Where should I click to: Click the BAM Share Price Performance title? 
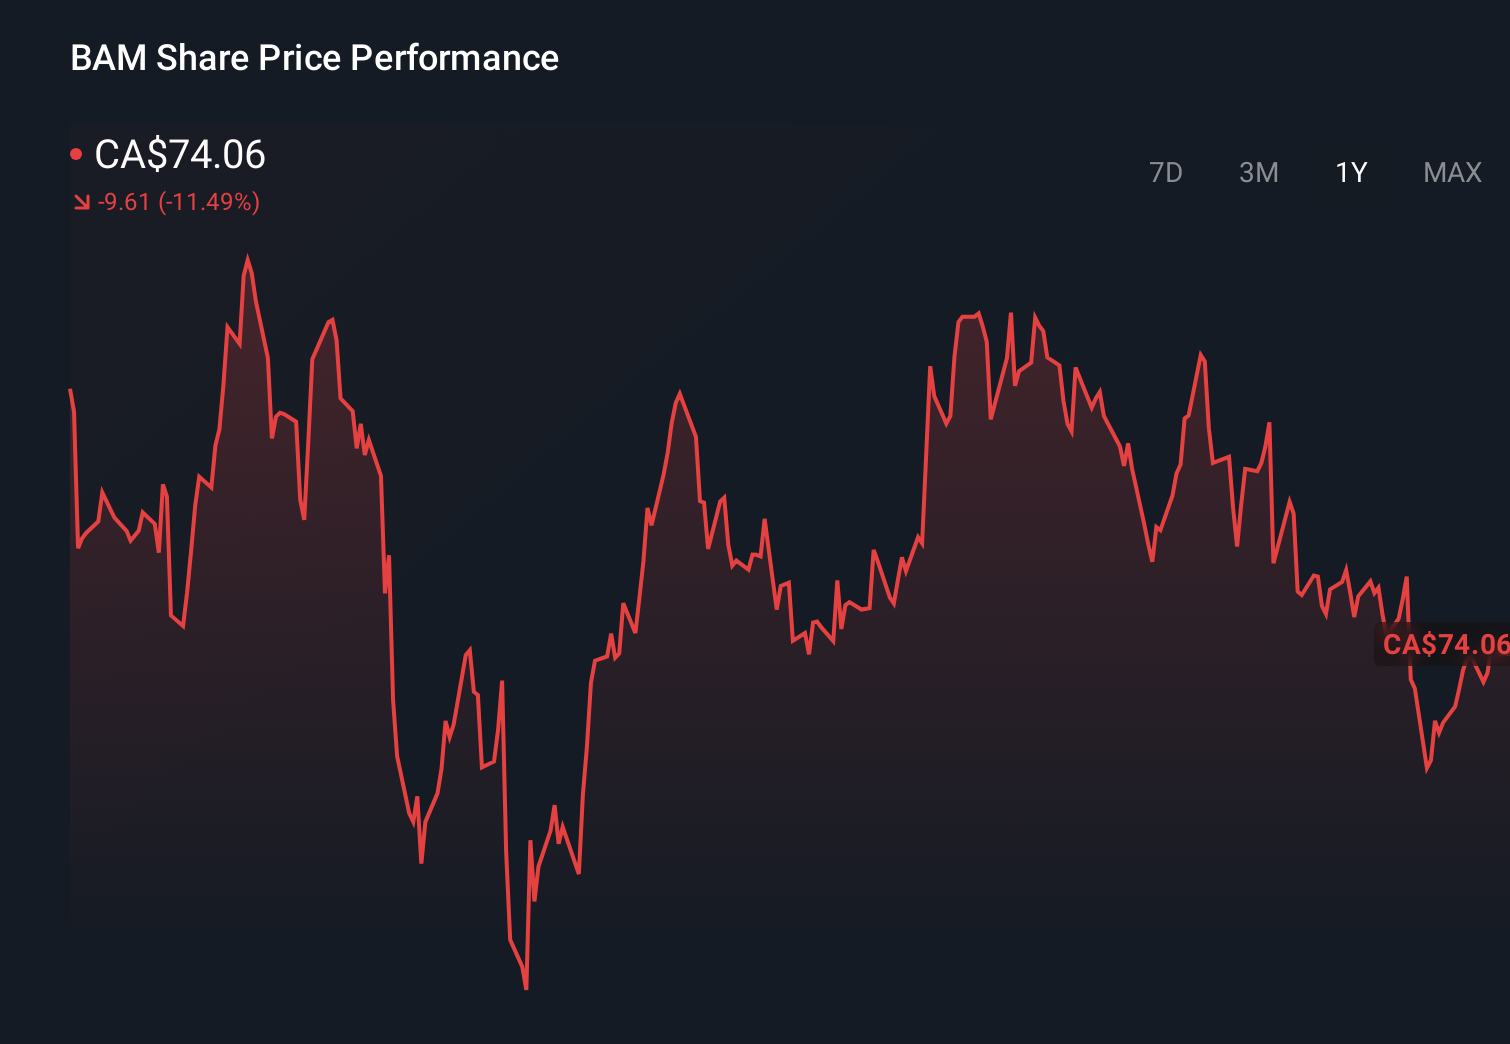click(314, 58)
